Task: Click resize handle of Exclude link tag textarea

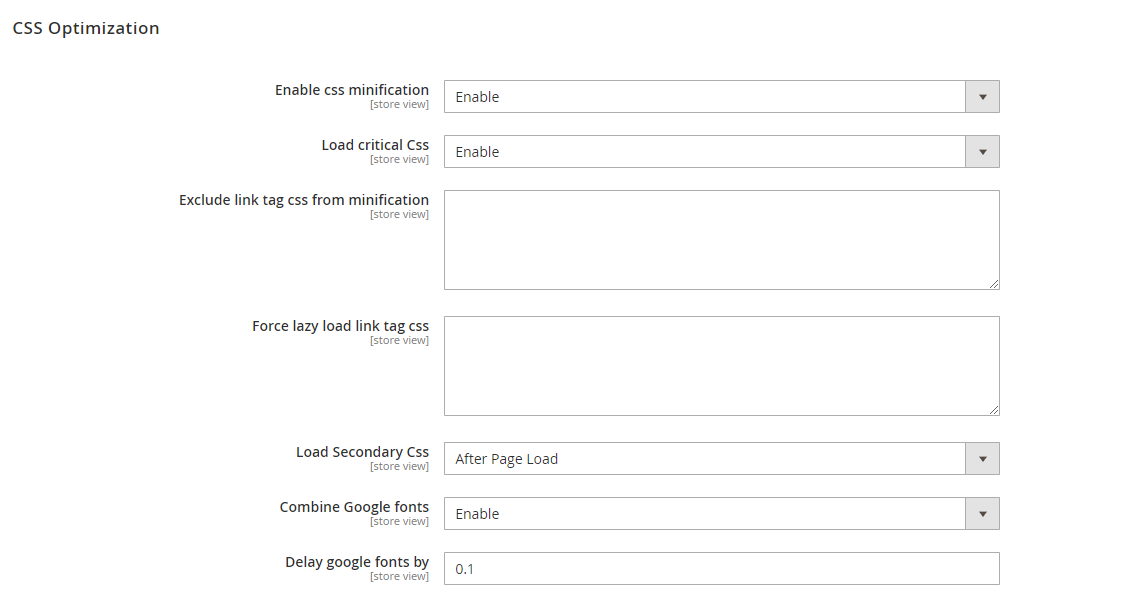Action: click(x=994, y=284)
